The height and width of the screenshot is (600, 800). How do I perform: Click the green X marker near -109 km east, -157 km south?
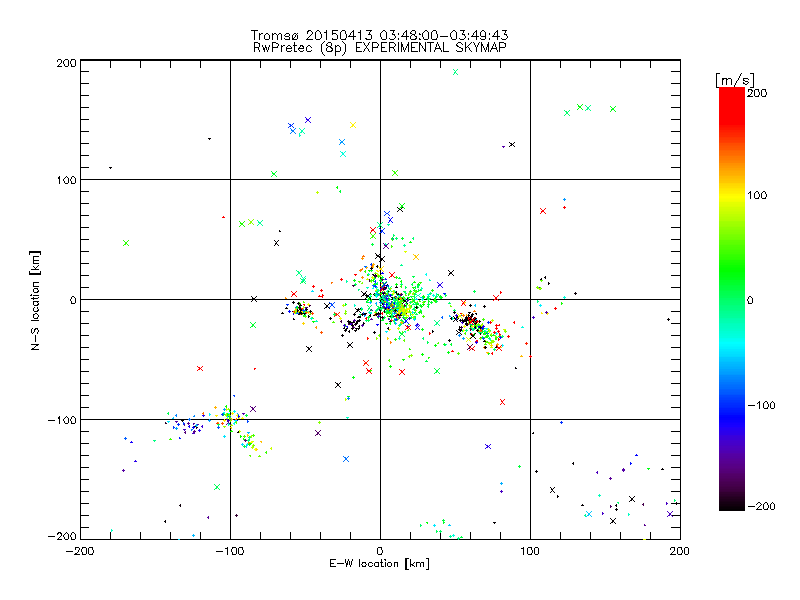(x=217, y=487)
